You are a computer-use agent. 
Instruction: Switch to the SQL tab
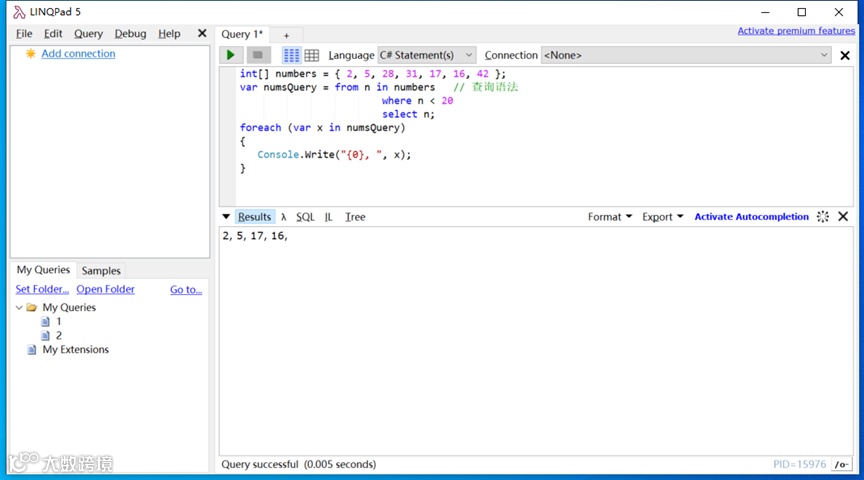click(x=305, y=217)
